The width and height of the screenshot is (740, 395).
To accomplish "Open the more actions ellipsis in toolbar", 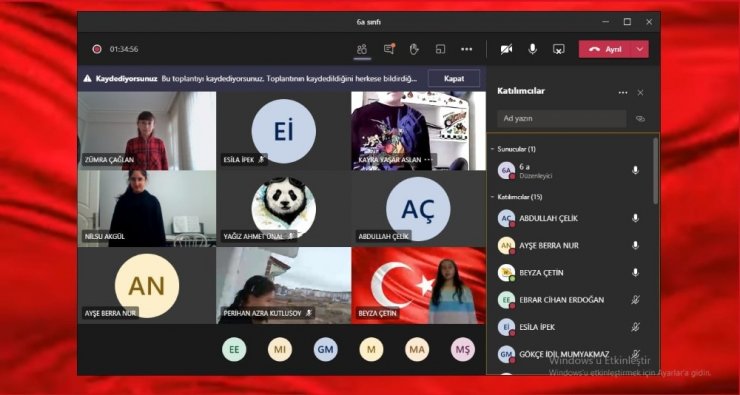I will pyautogui.click(x=467, y=49).
